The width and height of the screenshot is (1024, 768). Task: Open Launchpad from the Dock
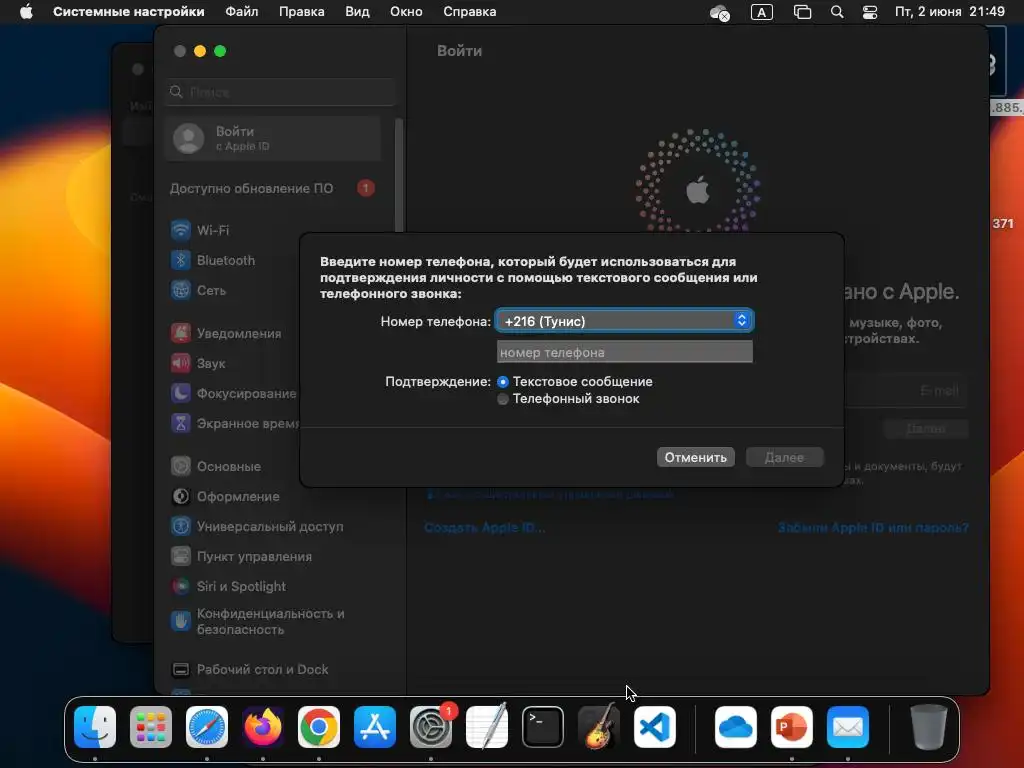[151, 727]
